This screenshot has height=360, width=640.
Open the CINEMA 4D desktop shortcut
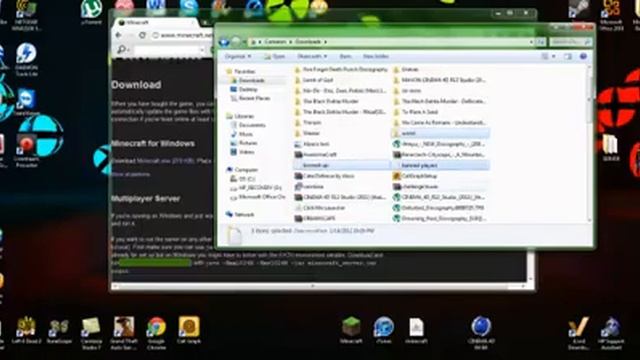click(x=481, y=333)
